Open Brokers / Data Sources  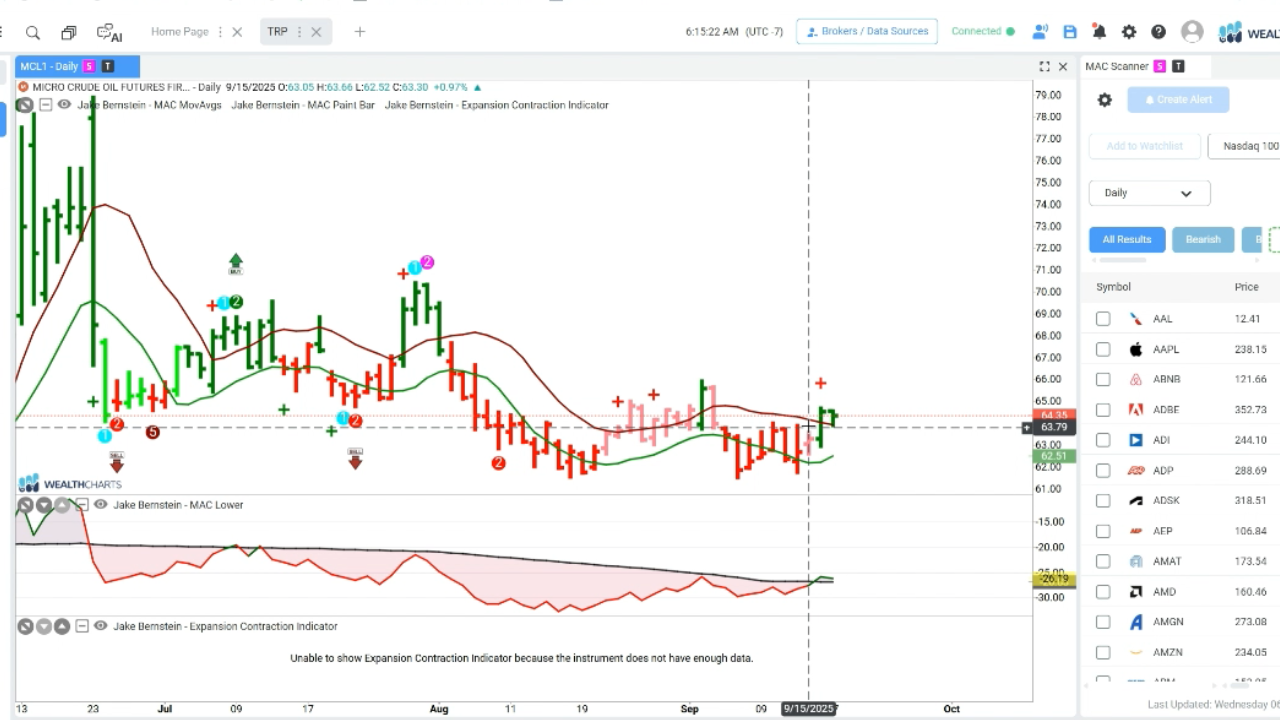[867, 31]
